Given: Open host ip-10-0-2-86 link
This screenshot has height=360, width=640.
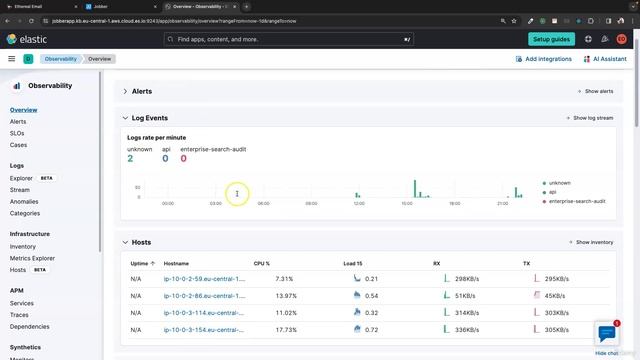Looking at the screenshot, I should (x=204, y=296).
